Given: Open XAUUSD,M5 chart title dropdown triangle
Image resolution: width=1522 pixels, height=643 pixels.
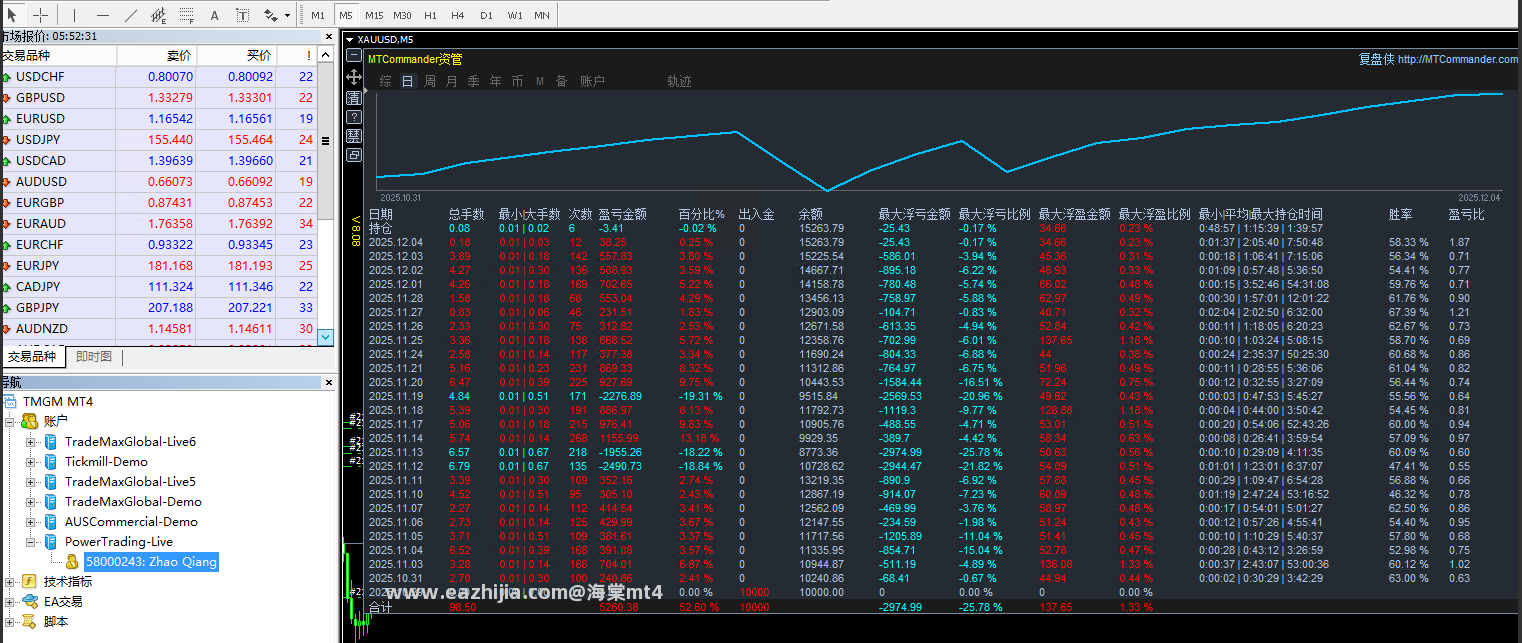Looking at the screenshot, I should pyautogui.click(x=349, y=40).
